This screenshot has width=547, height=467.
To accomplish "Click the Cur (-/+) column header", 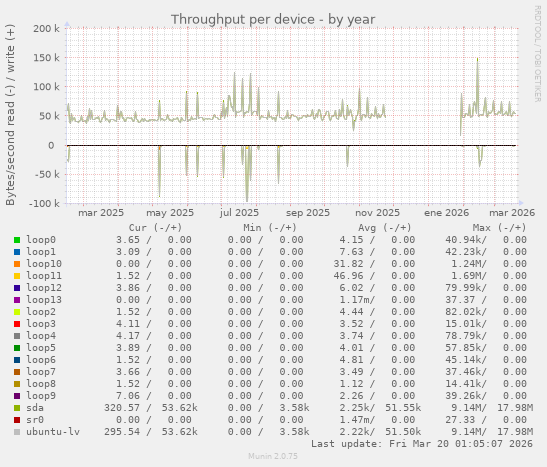I will tap(155, 228).
